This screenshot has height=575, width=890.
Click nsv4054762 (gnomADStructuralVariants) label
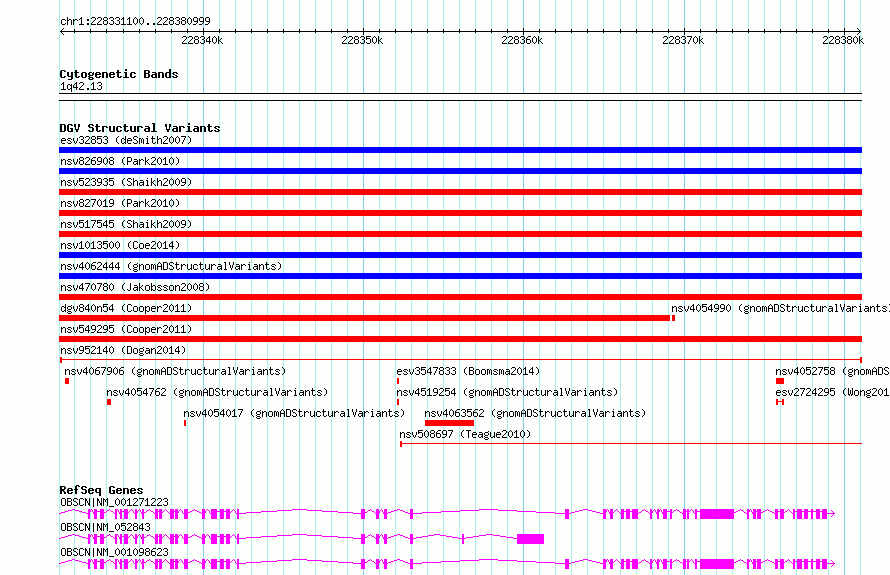point(217,392)
